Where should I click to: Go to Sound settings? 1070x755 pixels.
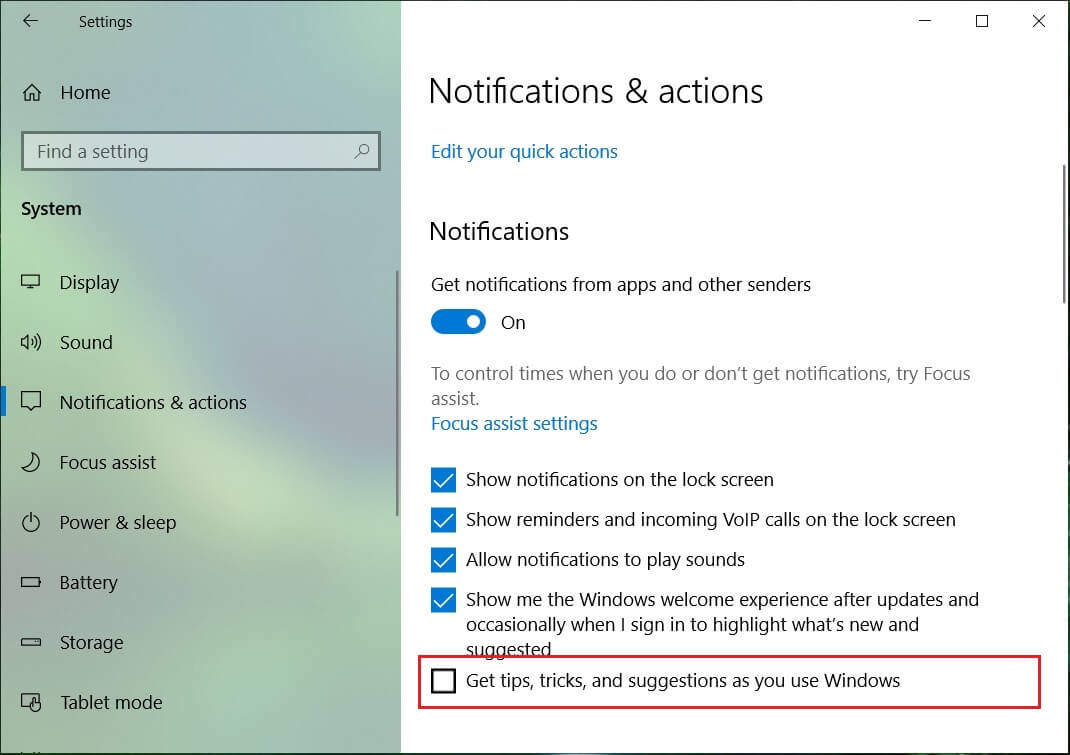(86, 342)
